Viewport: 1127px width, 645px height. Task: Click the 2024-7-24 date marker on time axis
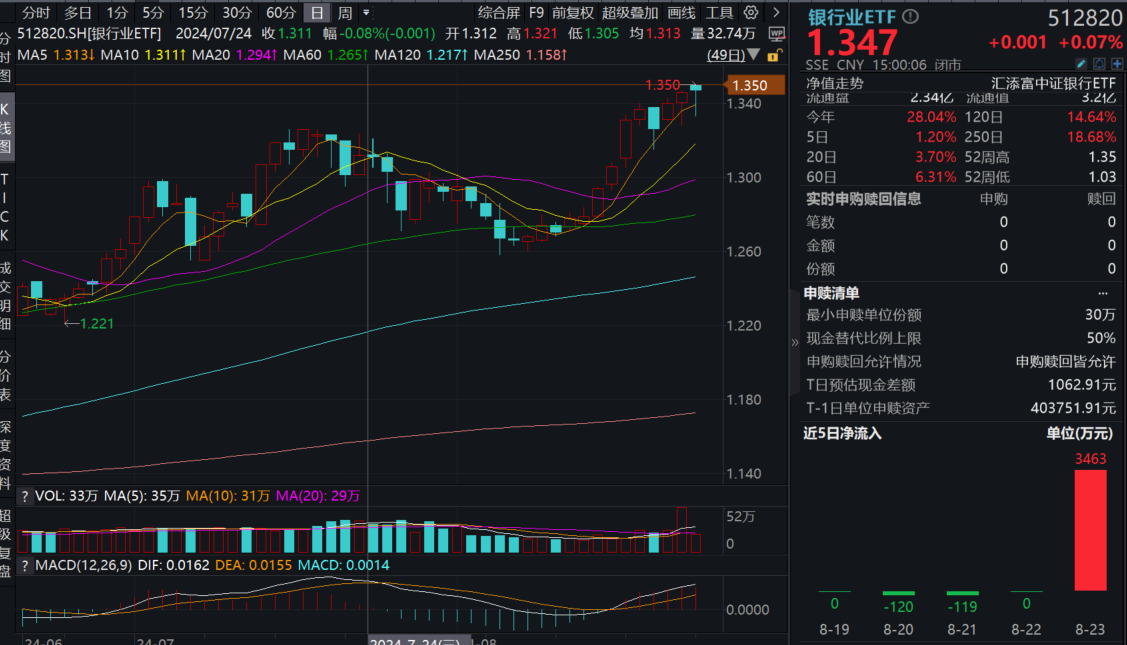pos(418,640)
